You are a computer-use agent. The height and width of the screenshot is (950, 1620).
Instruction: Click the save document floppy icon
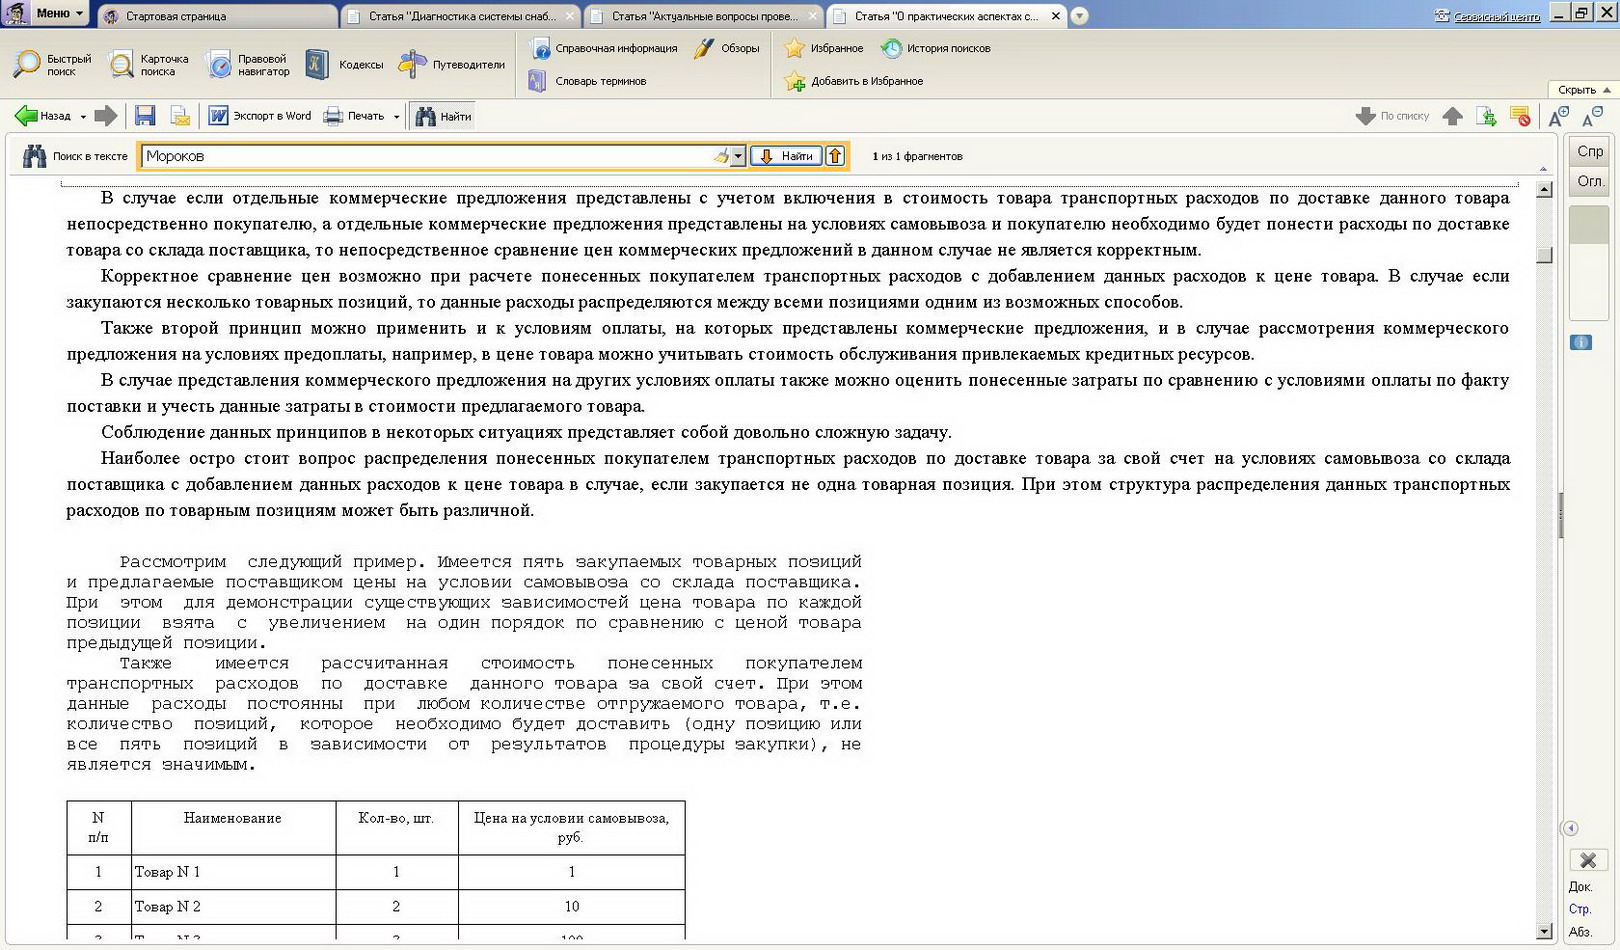click(x=145, y=116)
